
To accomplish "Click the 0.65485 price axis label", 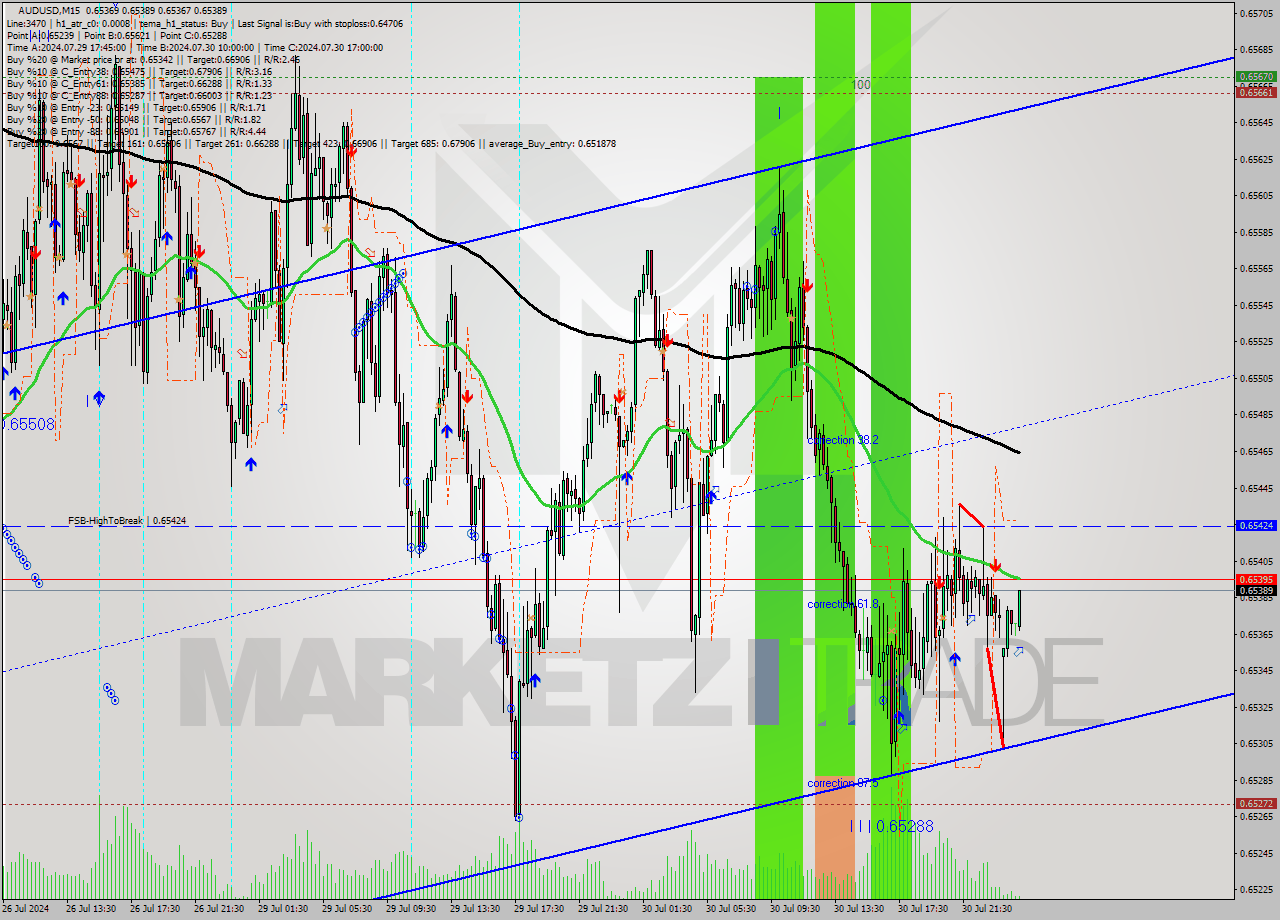I will point(1256,414).
